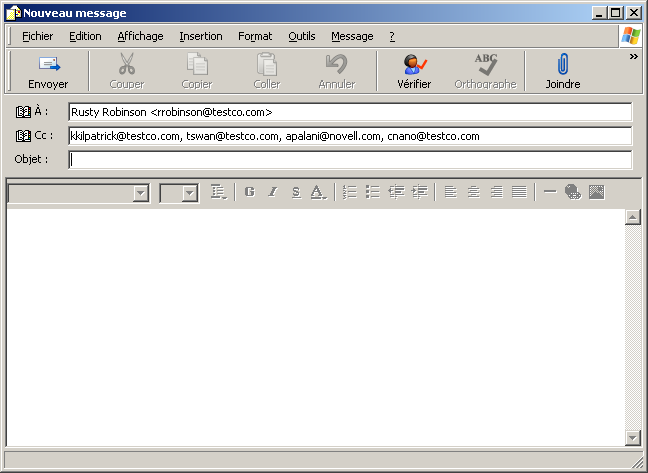Click the Annuler undo icon
This screenshot has height=473, width=648.
click(337, 64)
